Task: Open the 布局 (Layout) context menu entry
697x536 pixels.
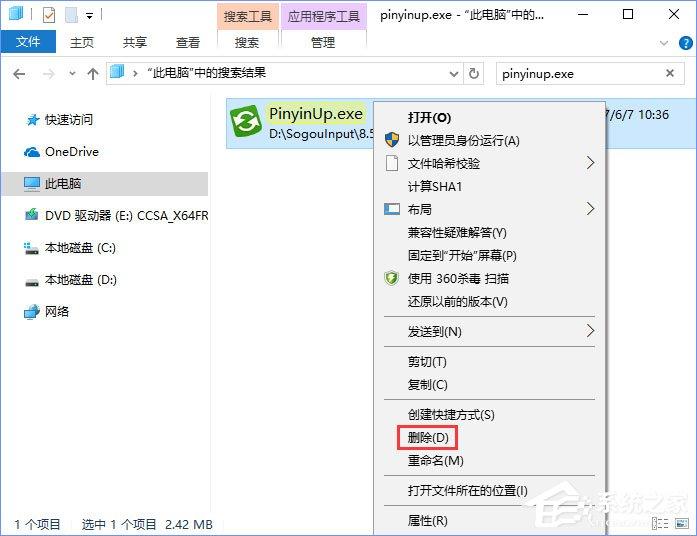Action: [489, 209]
